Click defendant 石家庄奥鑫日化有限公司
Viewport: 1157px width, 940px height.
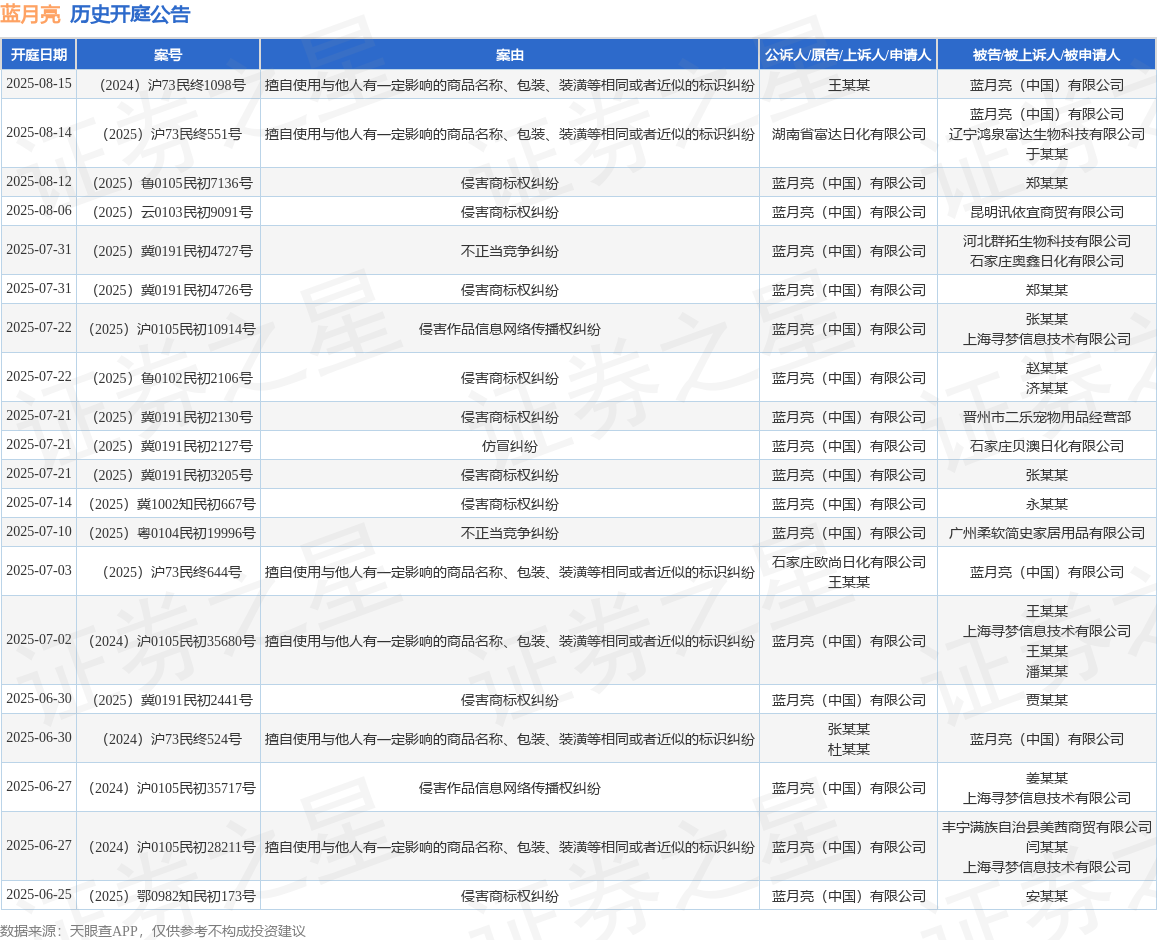click(x=1046, y=261)
